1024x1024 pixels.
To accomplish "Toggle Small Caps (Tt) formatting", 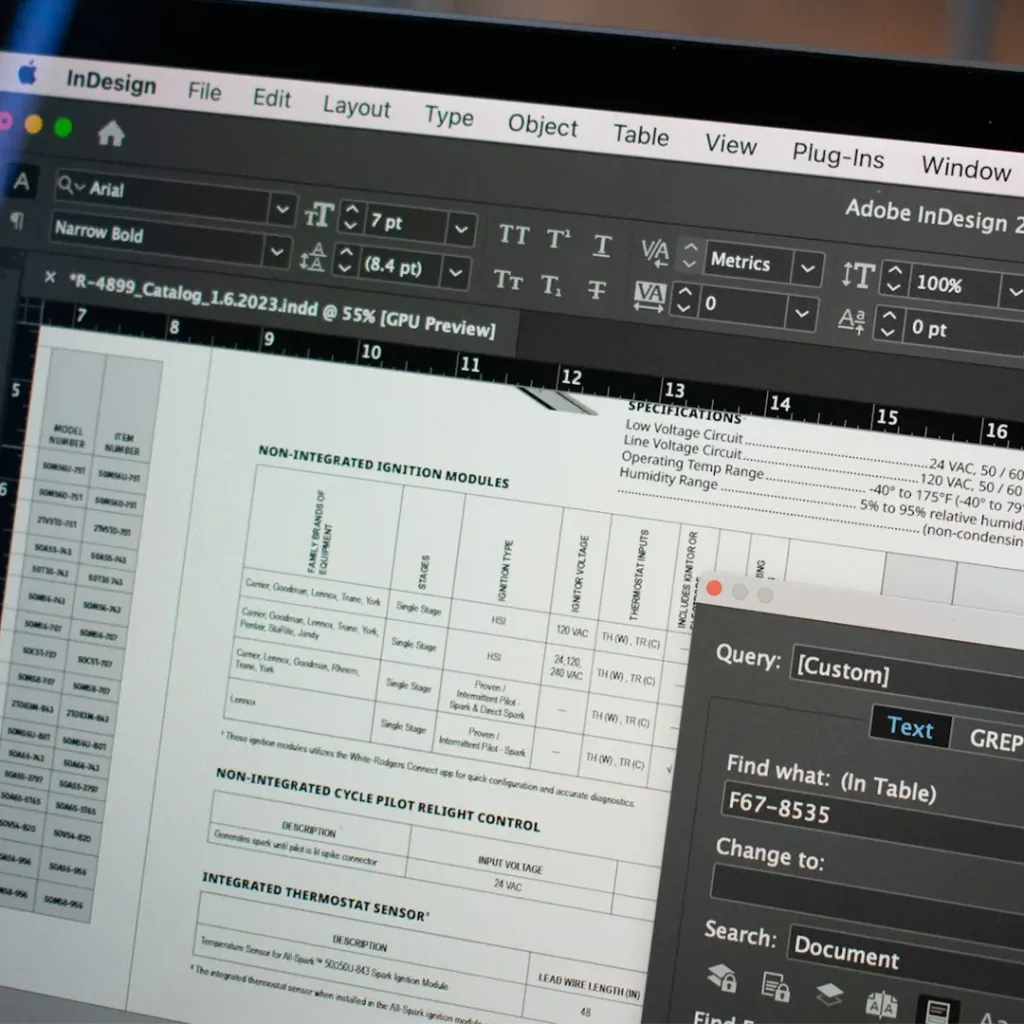I will click(508, 280).
